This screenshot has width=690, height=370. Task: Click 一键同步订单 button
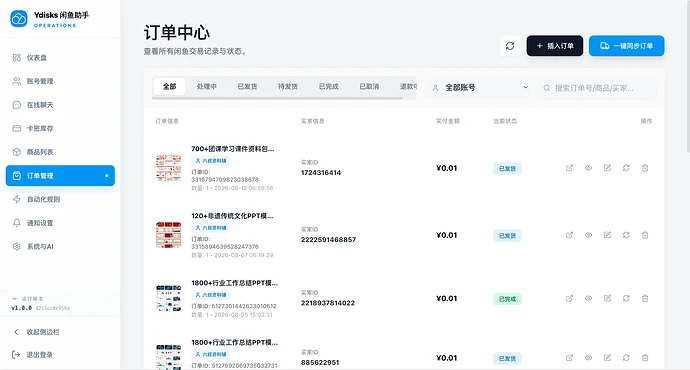(627, 46)
